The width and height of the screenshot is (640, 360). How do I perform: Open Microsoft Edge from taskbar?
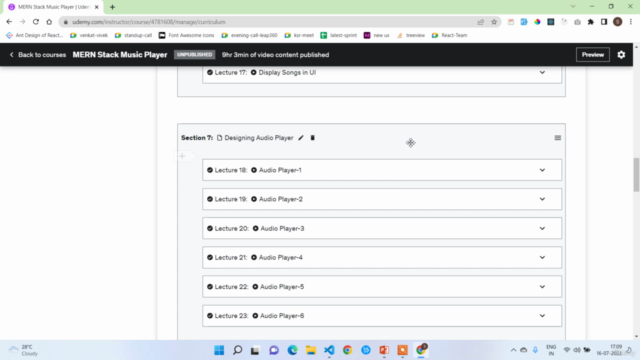click(x=292, y=350)
